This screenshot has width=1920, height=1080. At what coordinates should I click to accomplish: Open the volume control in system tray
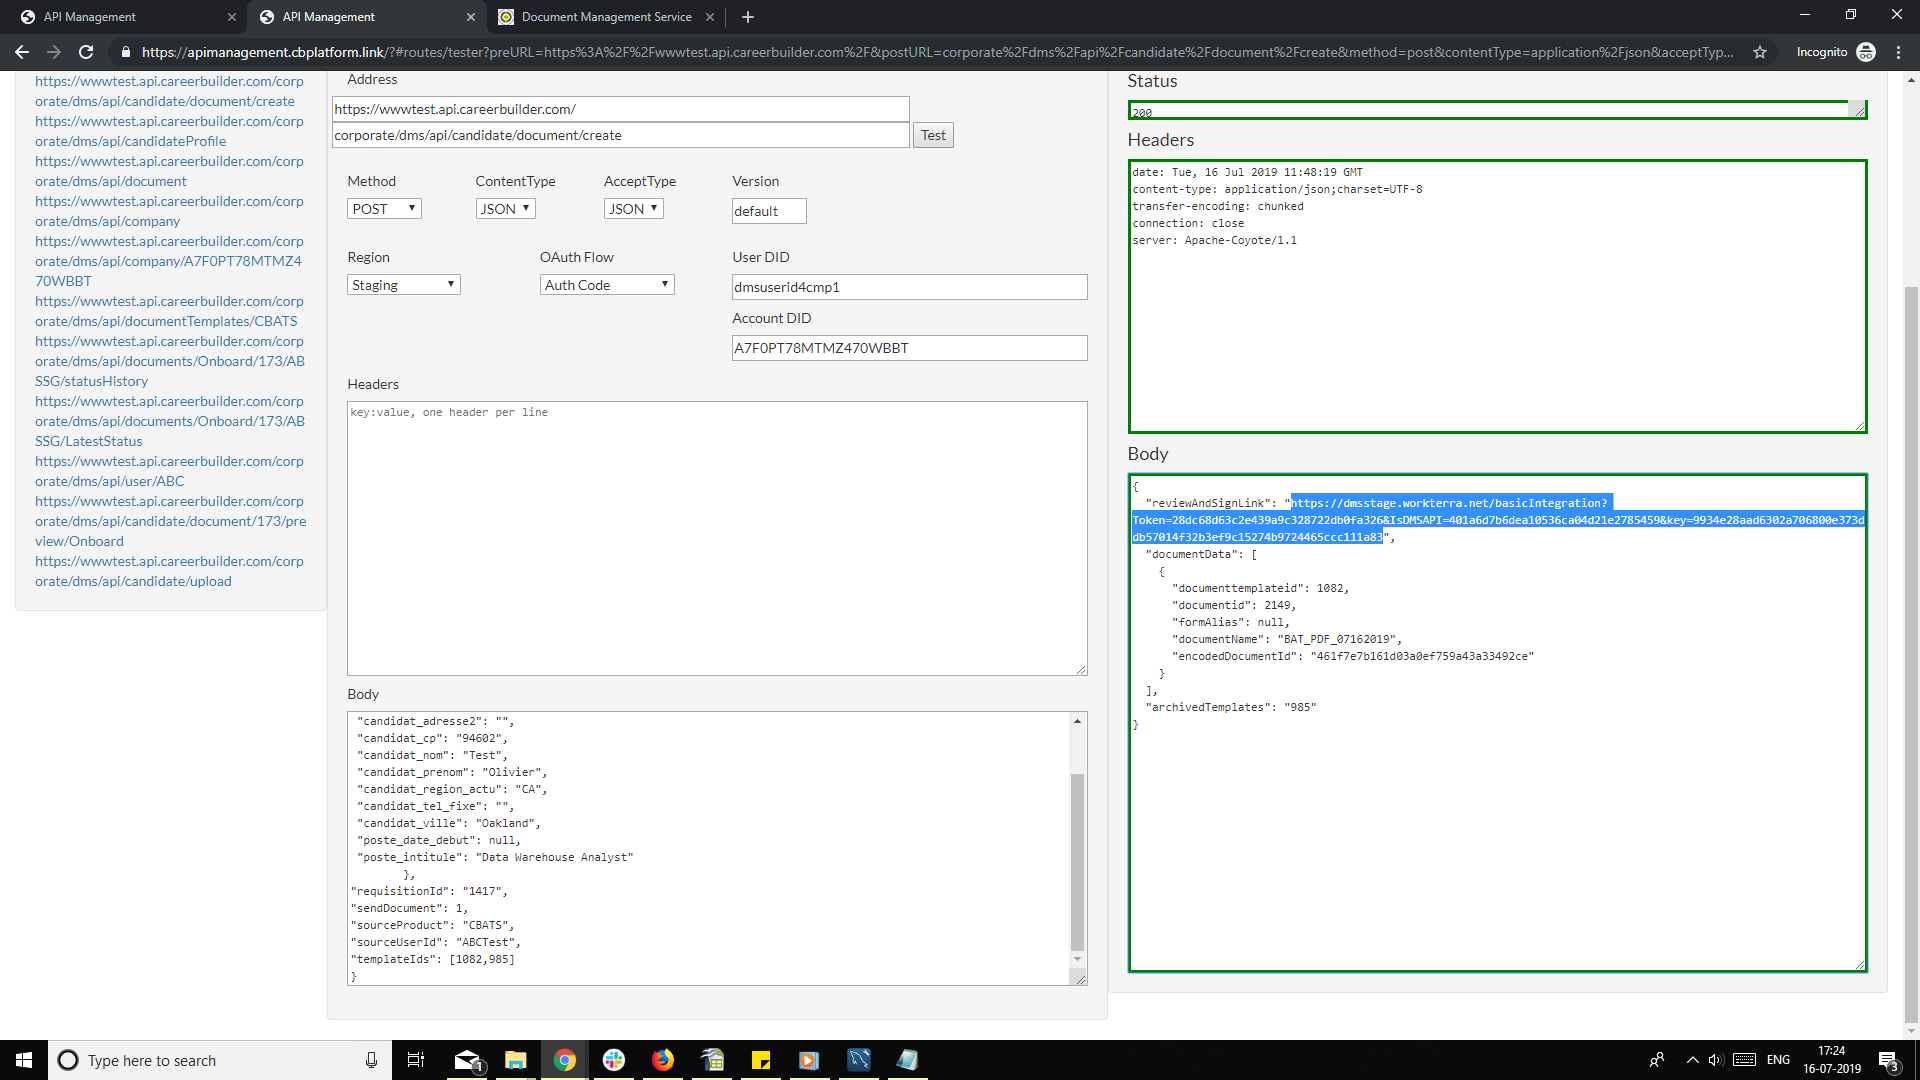1716,1060
